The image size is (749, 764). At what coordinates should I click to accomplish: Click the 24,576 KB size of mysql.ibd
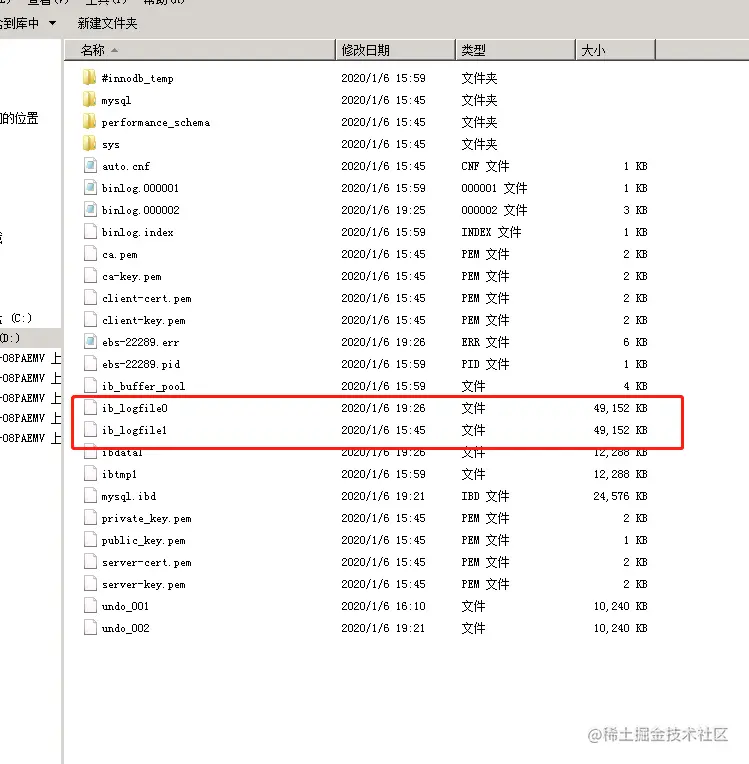(x=620, y=496)
